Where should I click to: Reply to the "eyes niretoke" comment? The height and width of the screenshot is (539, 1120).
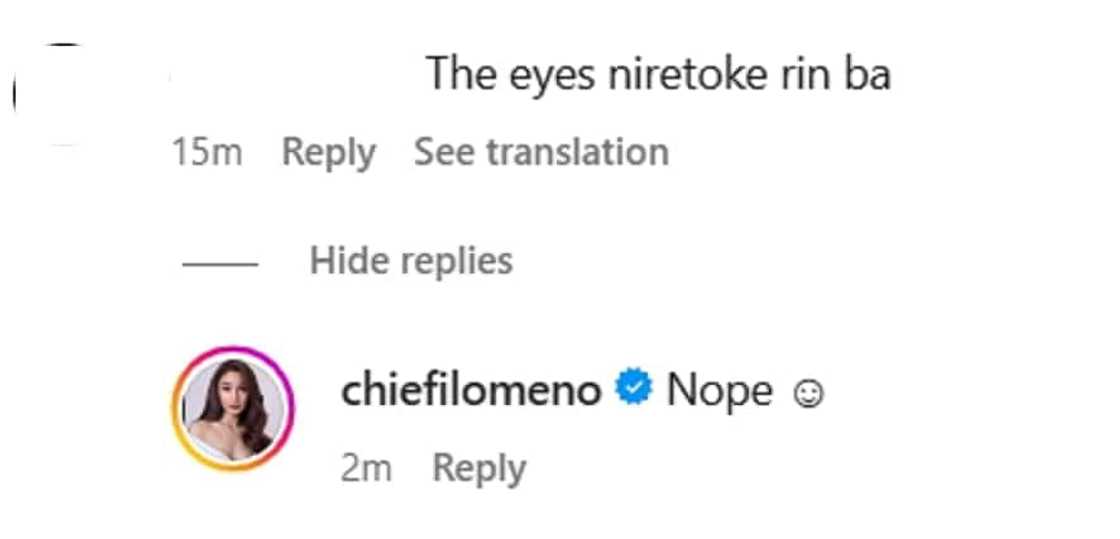(329, 153)
